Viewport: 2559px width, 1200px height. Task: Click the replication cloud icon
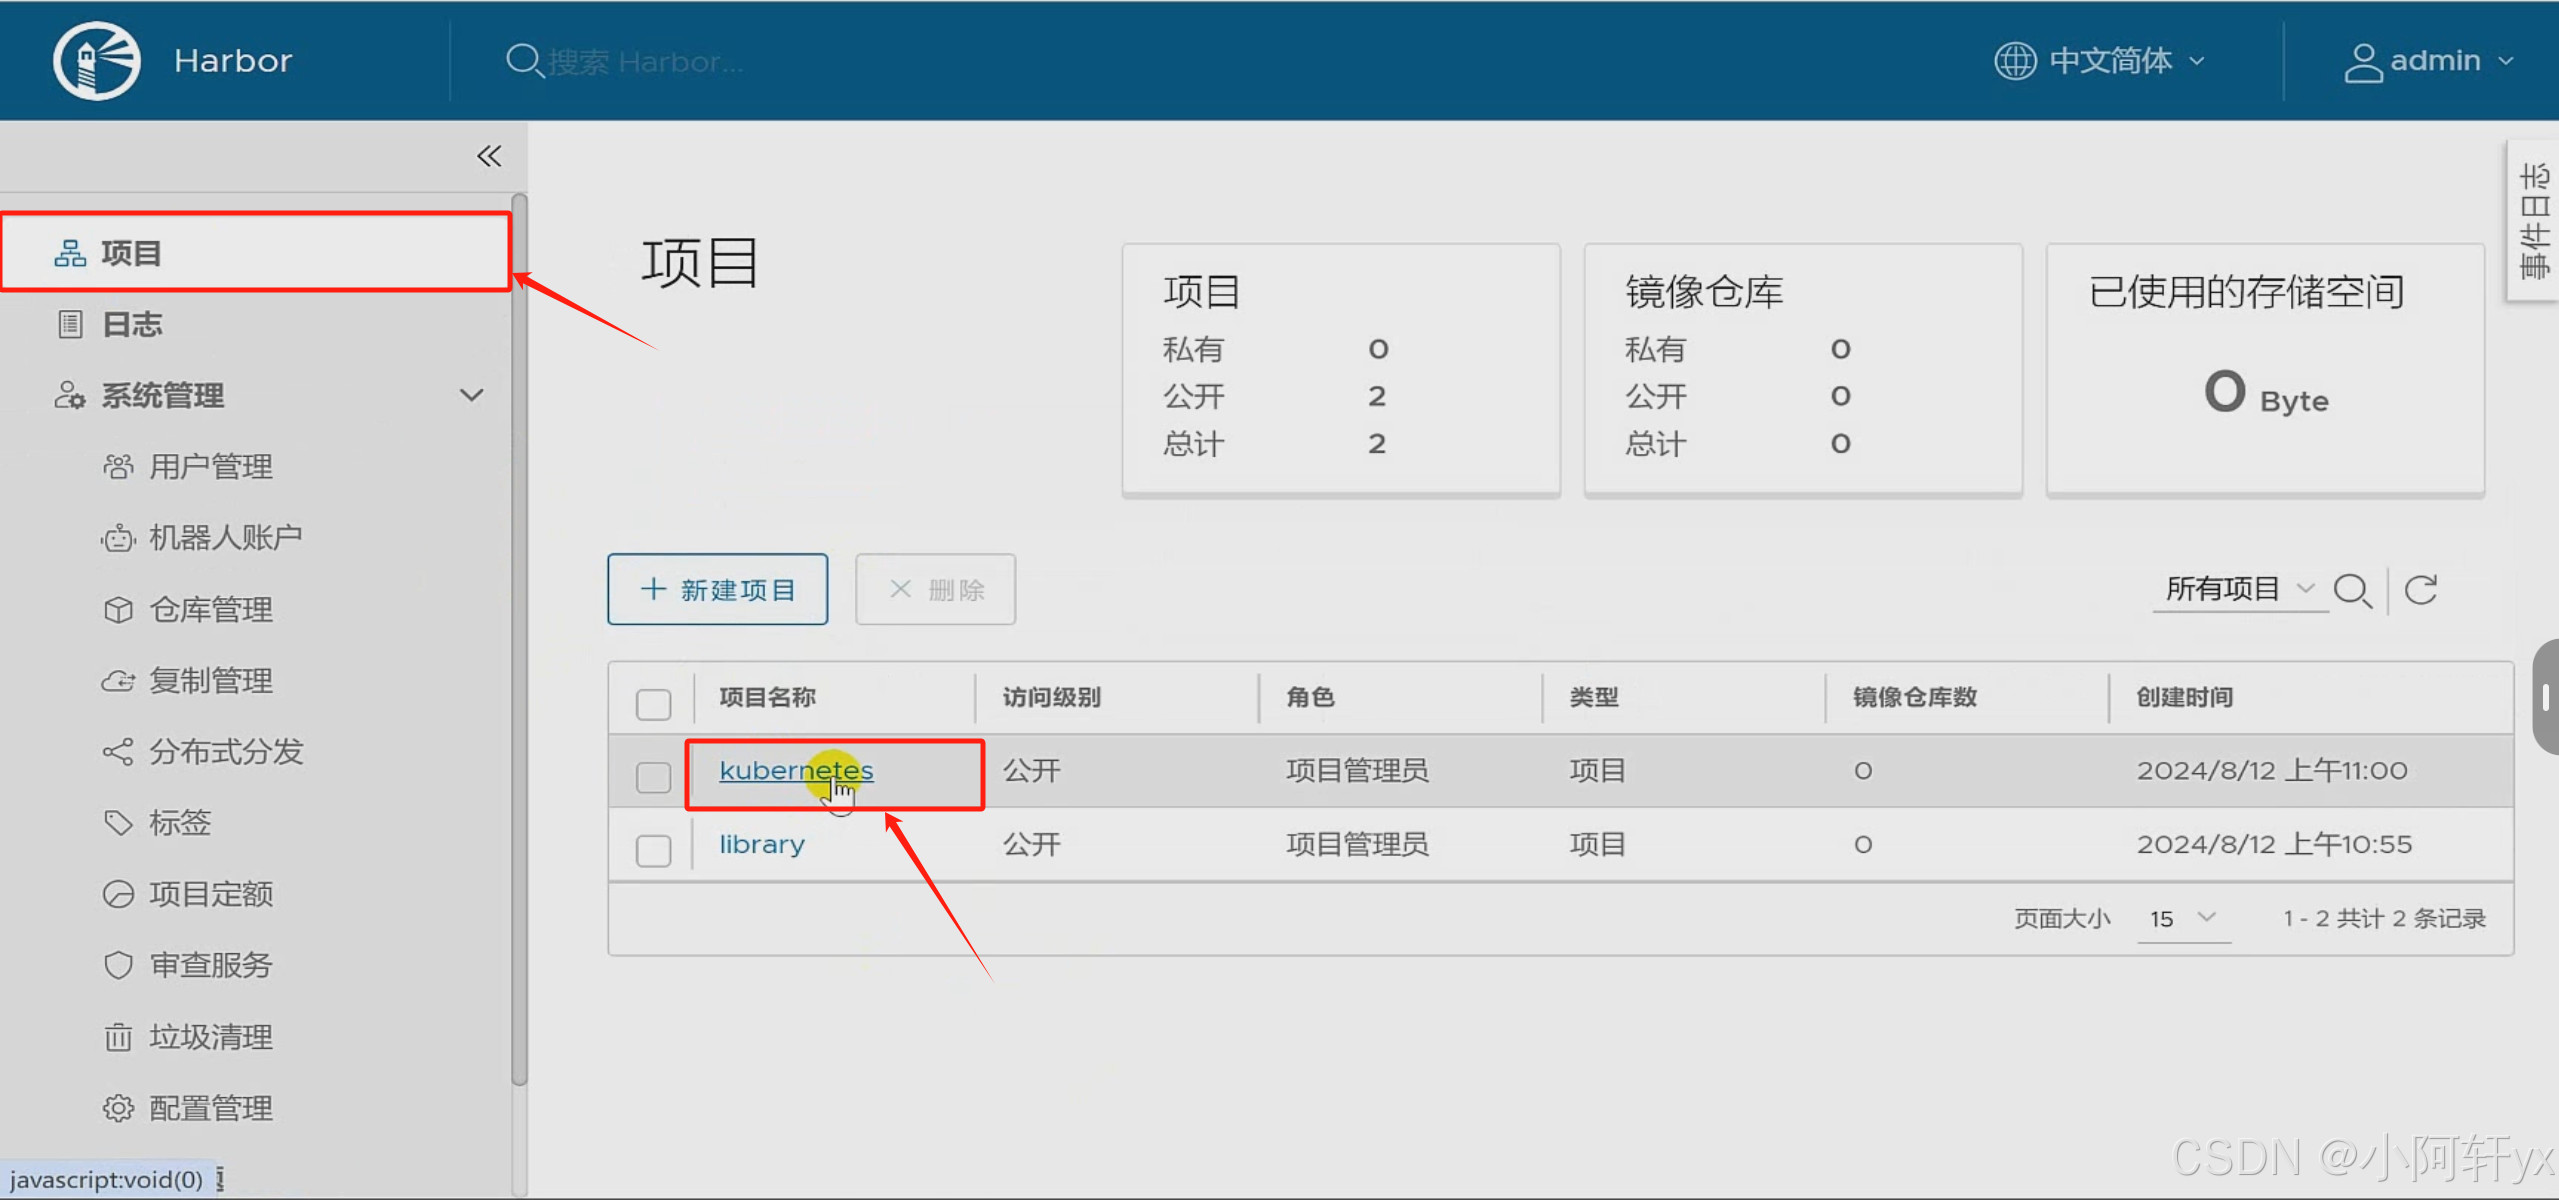pos(118,681)
